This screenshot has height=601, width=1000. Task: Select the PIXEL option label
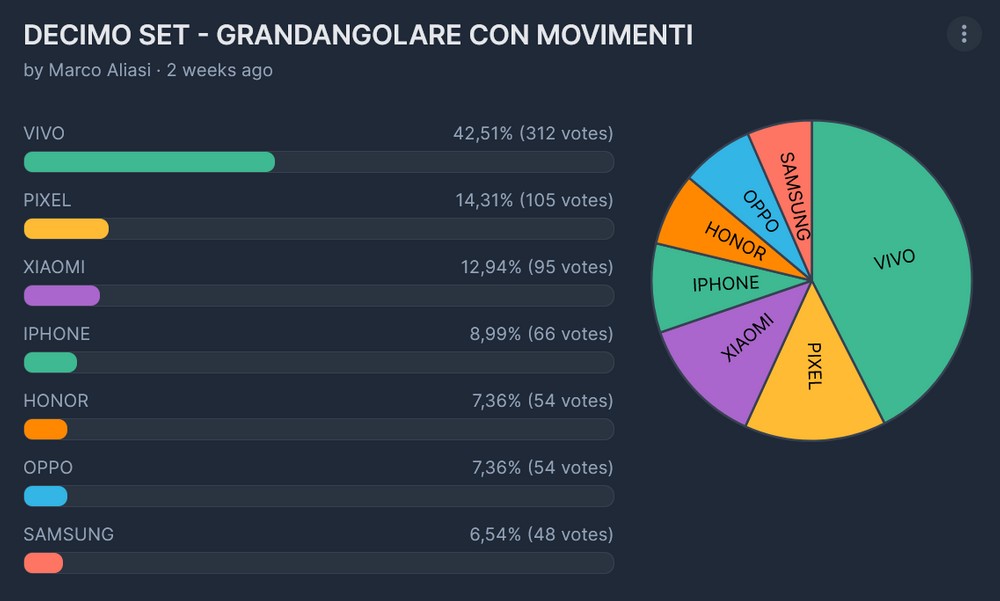(x=47, y=201)
